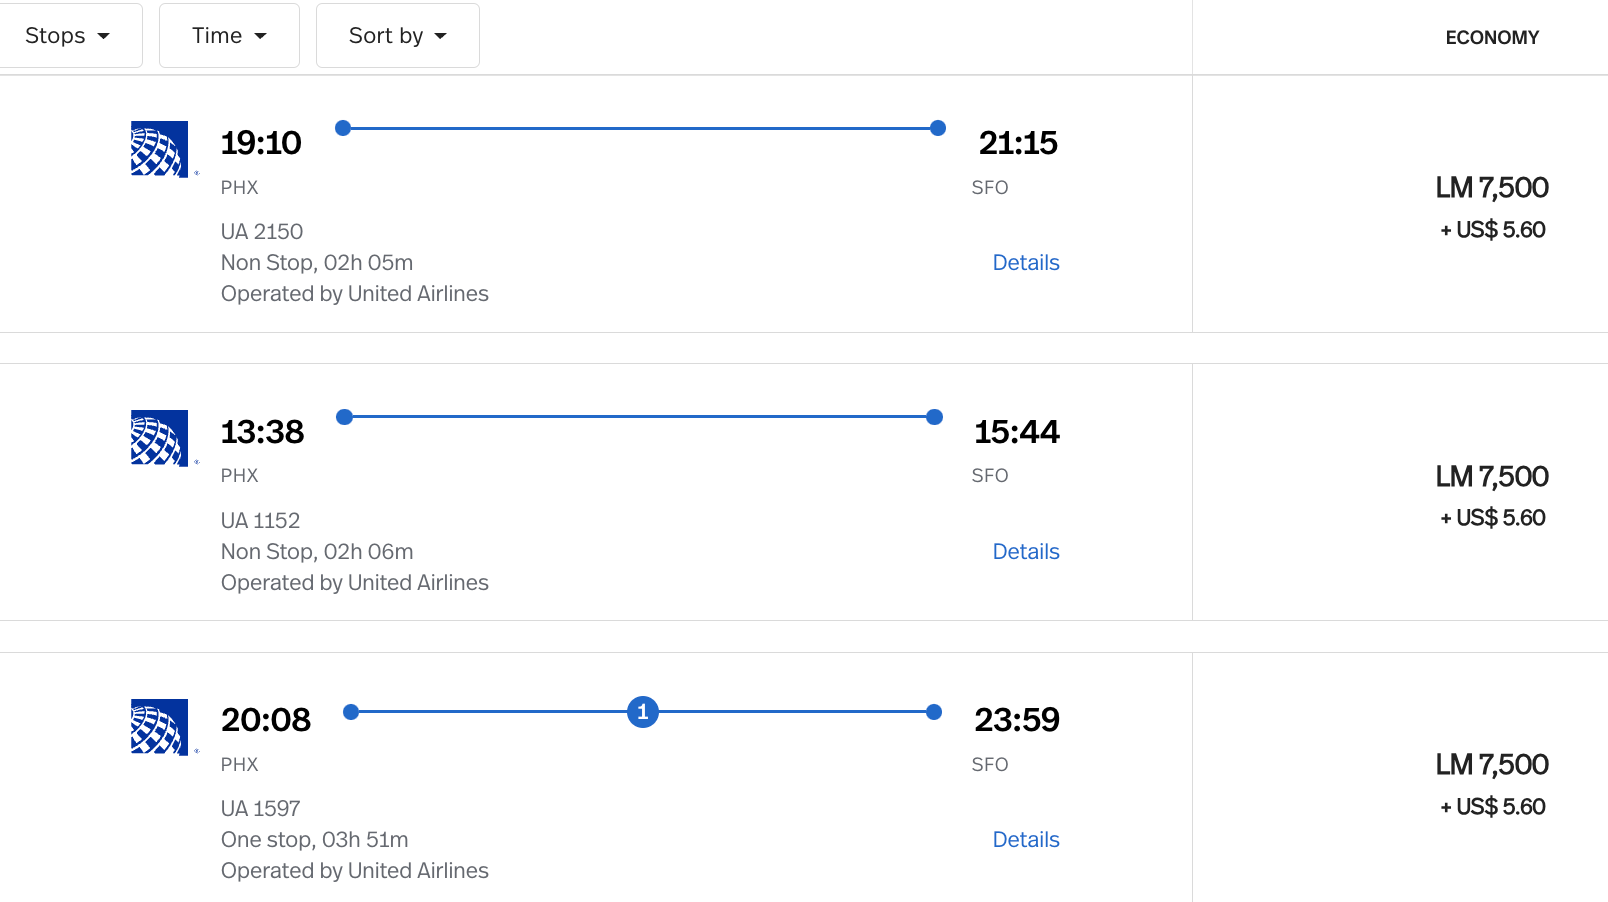1608x902 pixels.
Task: Open Details for the UA 1597 flight
Action: (1026, 839)
